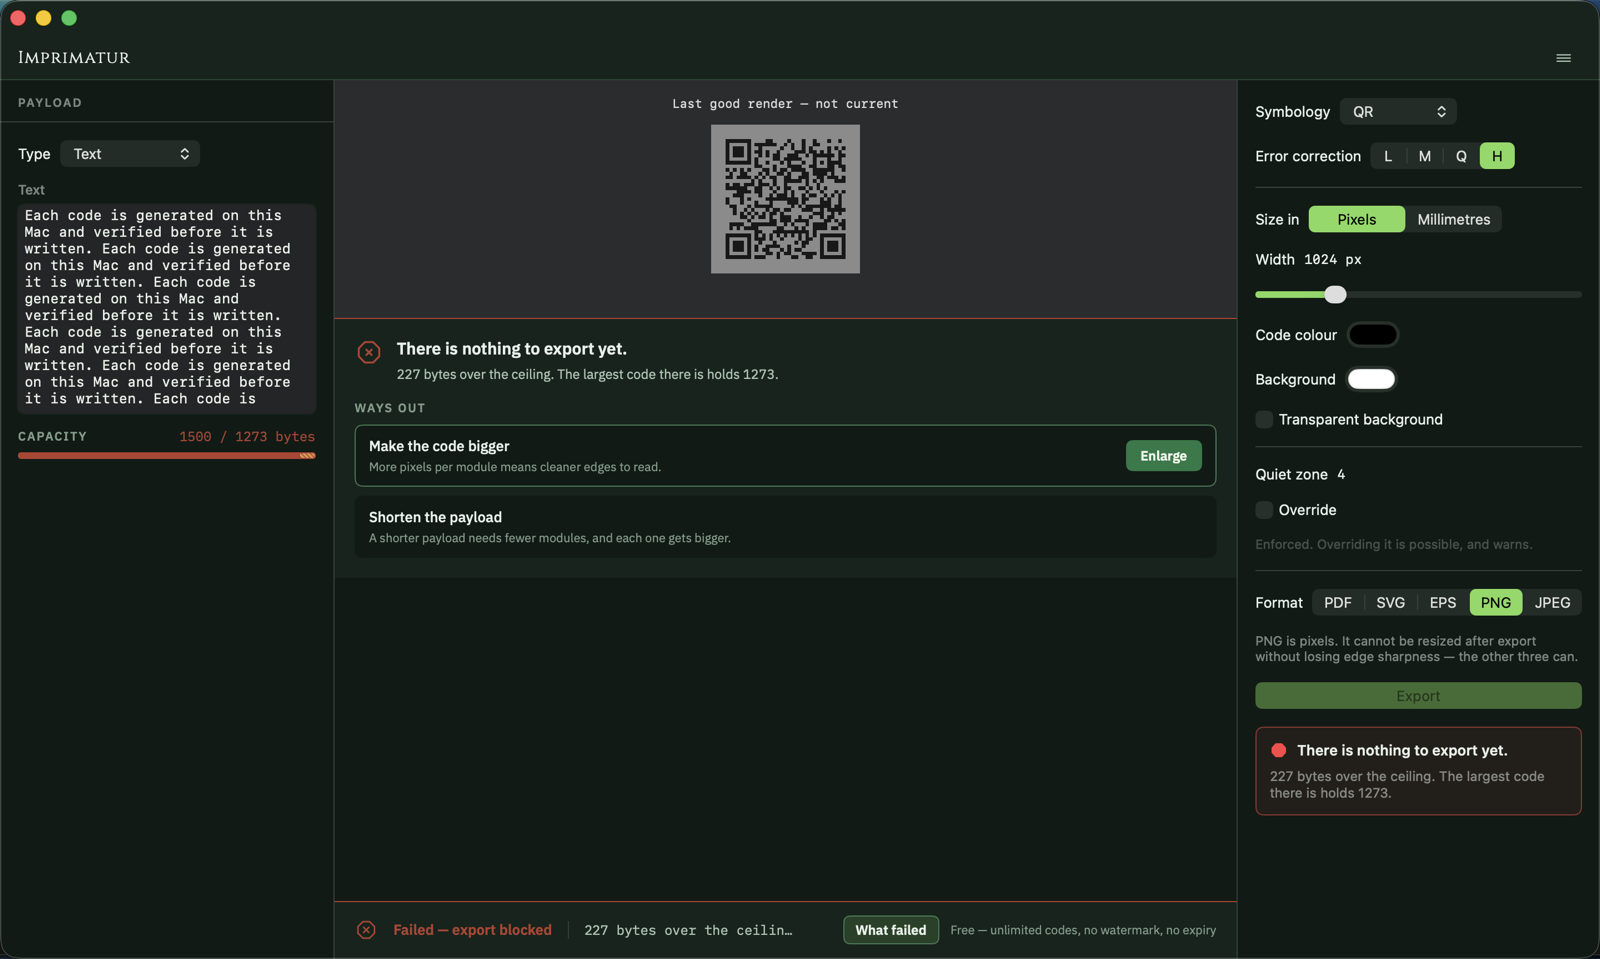Open the payload Type dropdown
This screenshot has height=959, width=1600.
click(130, 154)
